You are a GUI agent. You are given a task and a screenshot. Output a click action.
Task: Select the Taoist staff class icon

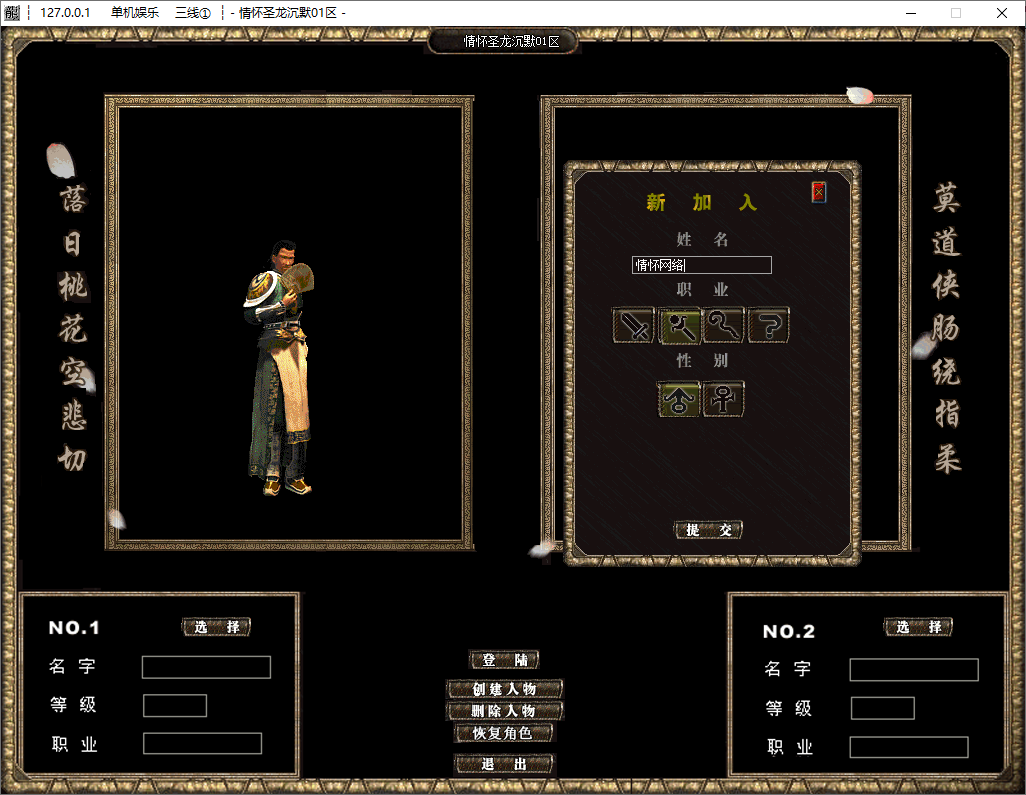click(x=724, y=325)
